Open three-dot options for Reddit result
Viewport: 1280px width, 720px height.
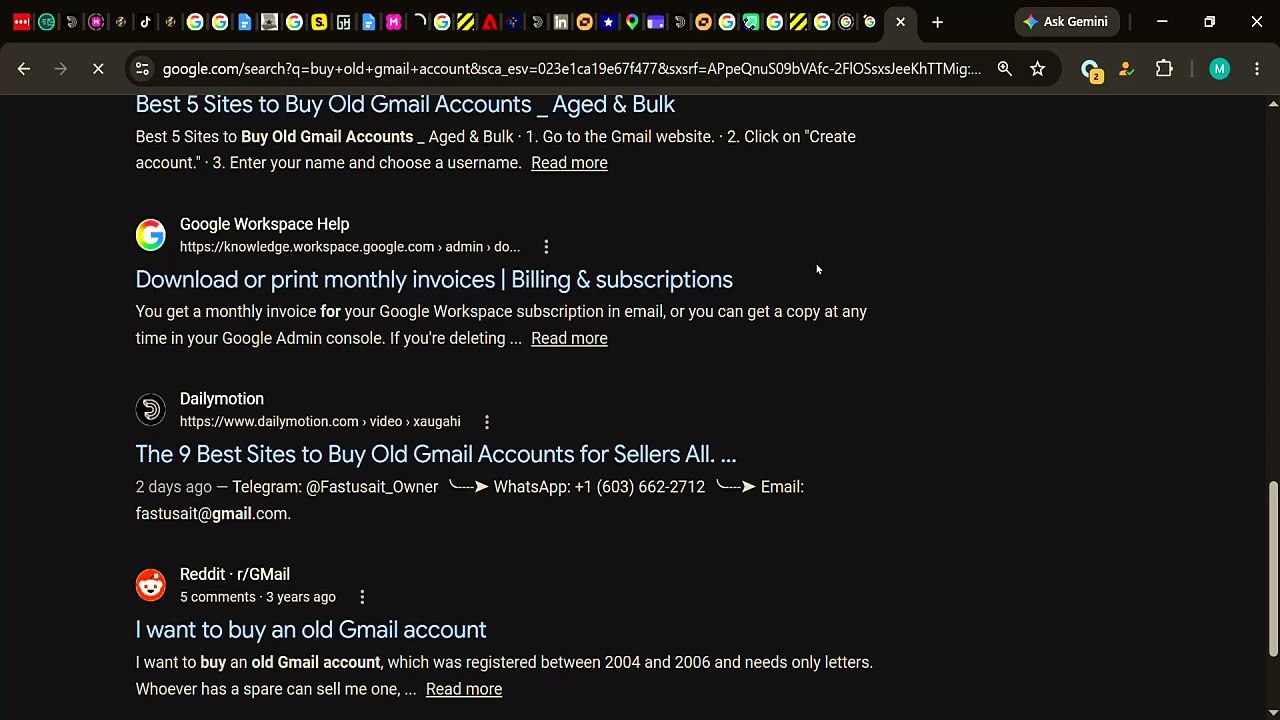click(x=362, y=597)
